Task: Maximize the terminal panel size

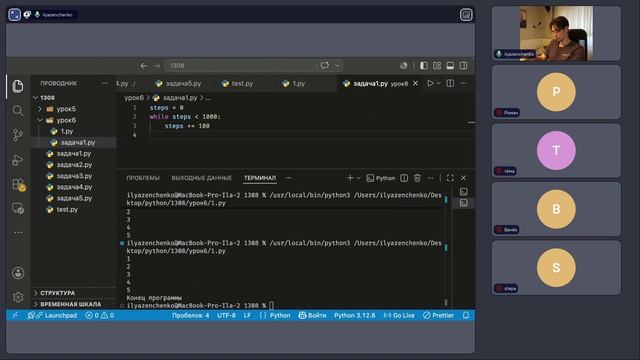Action: pyautogui.click(x=450, y=178)
